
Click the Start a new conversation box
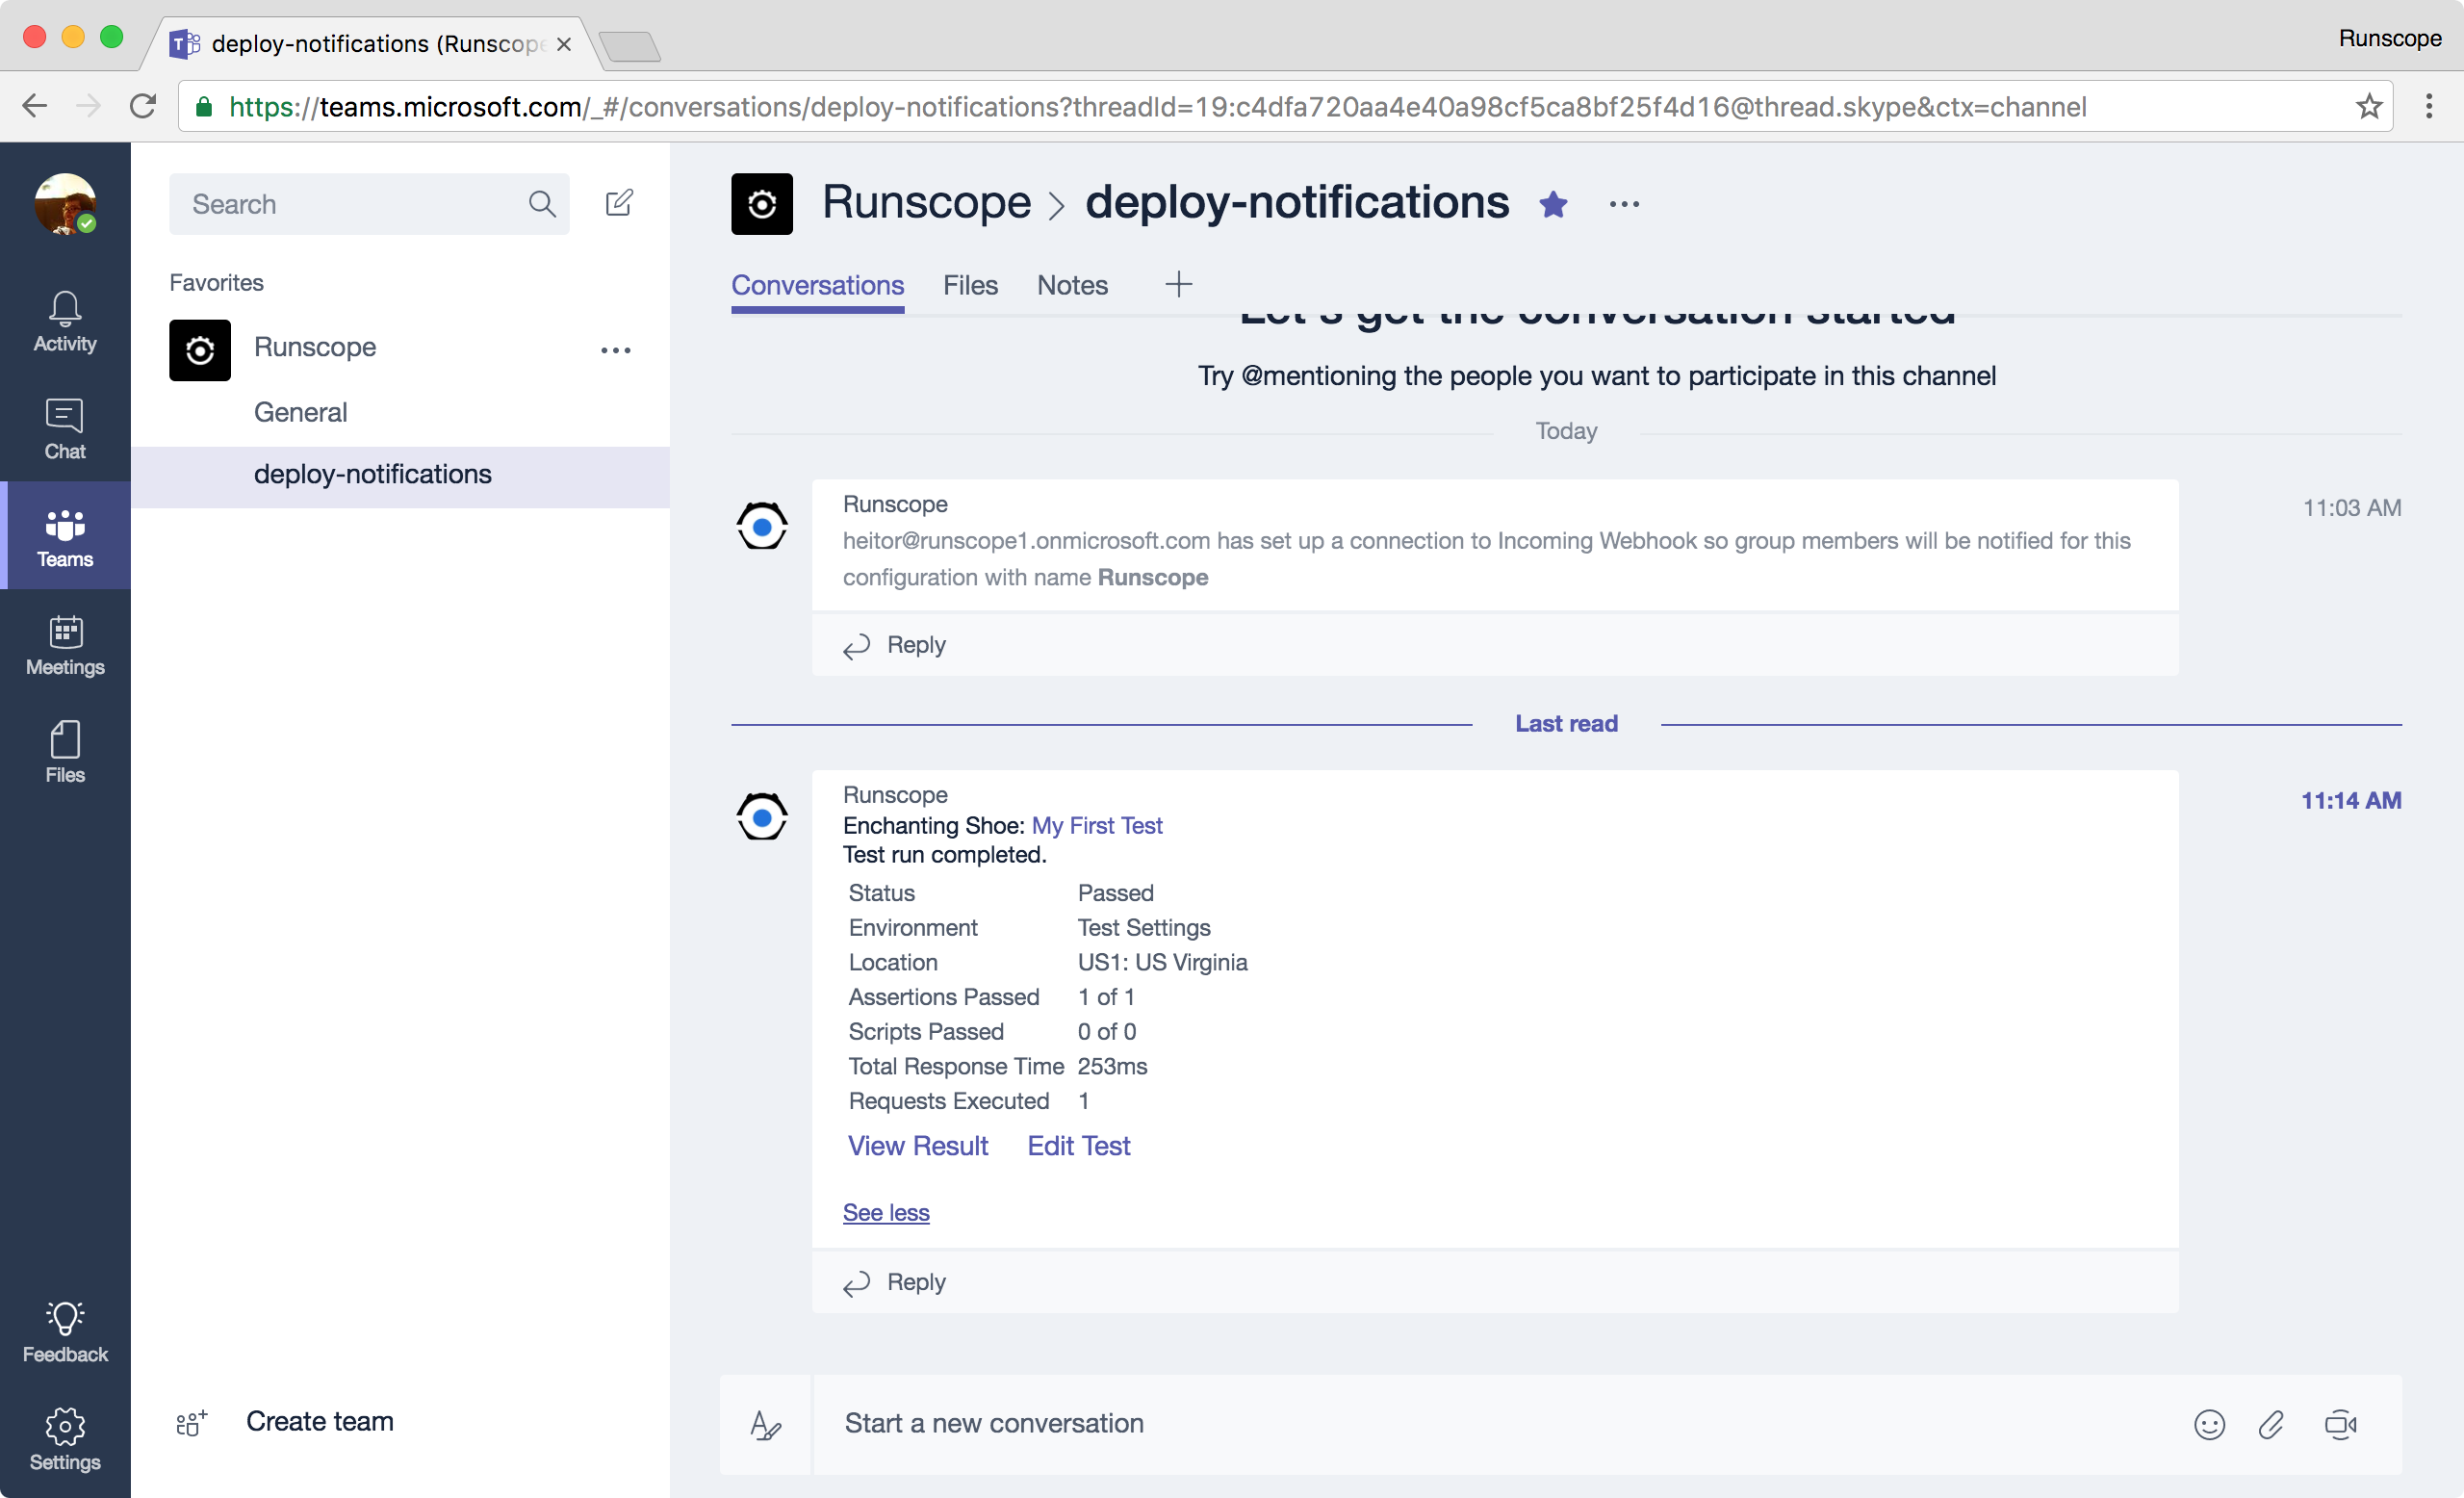point(1500,1424)
